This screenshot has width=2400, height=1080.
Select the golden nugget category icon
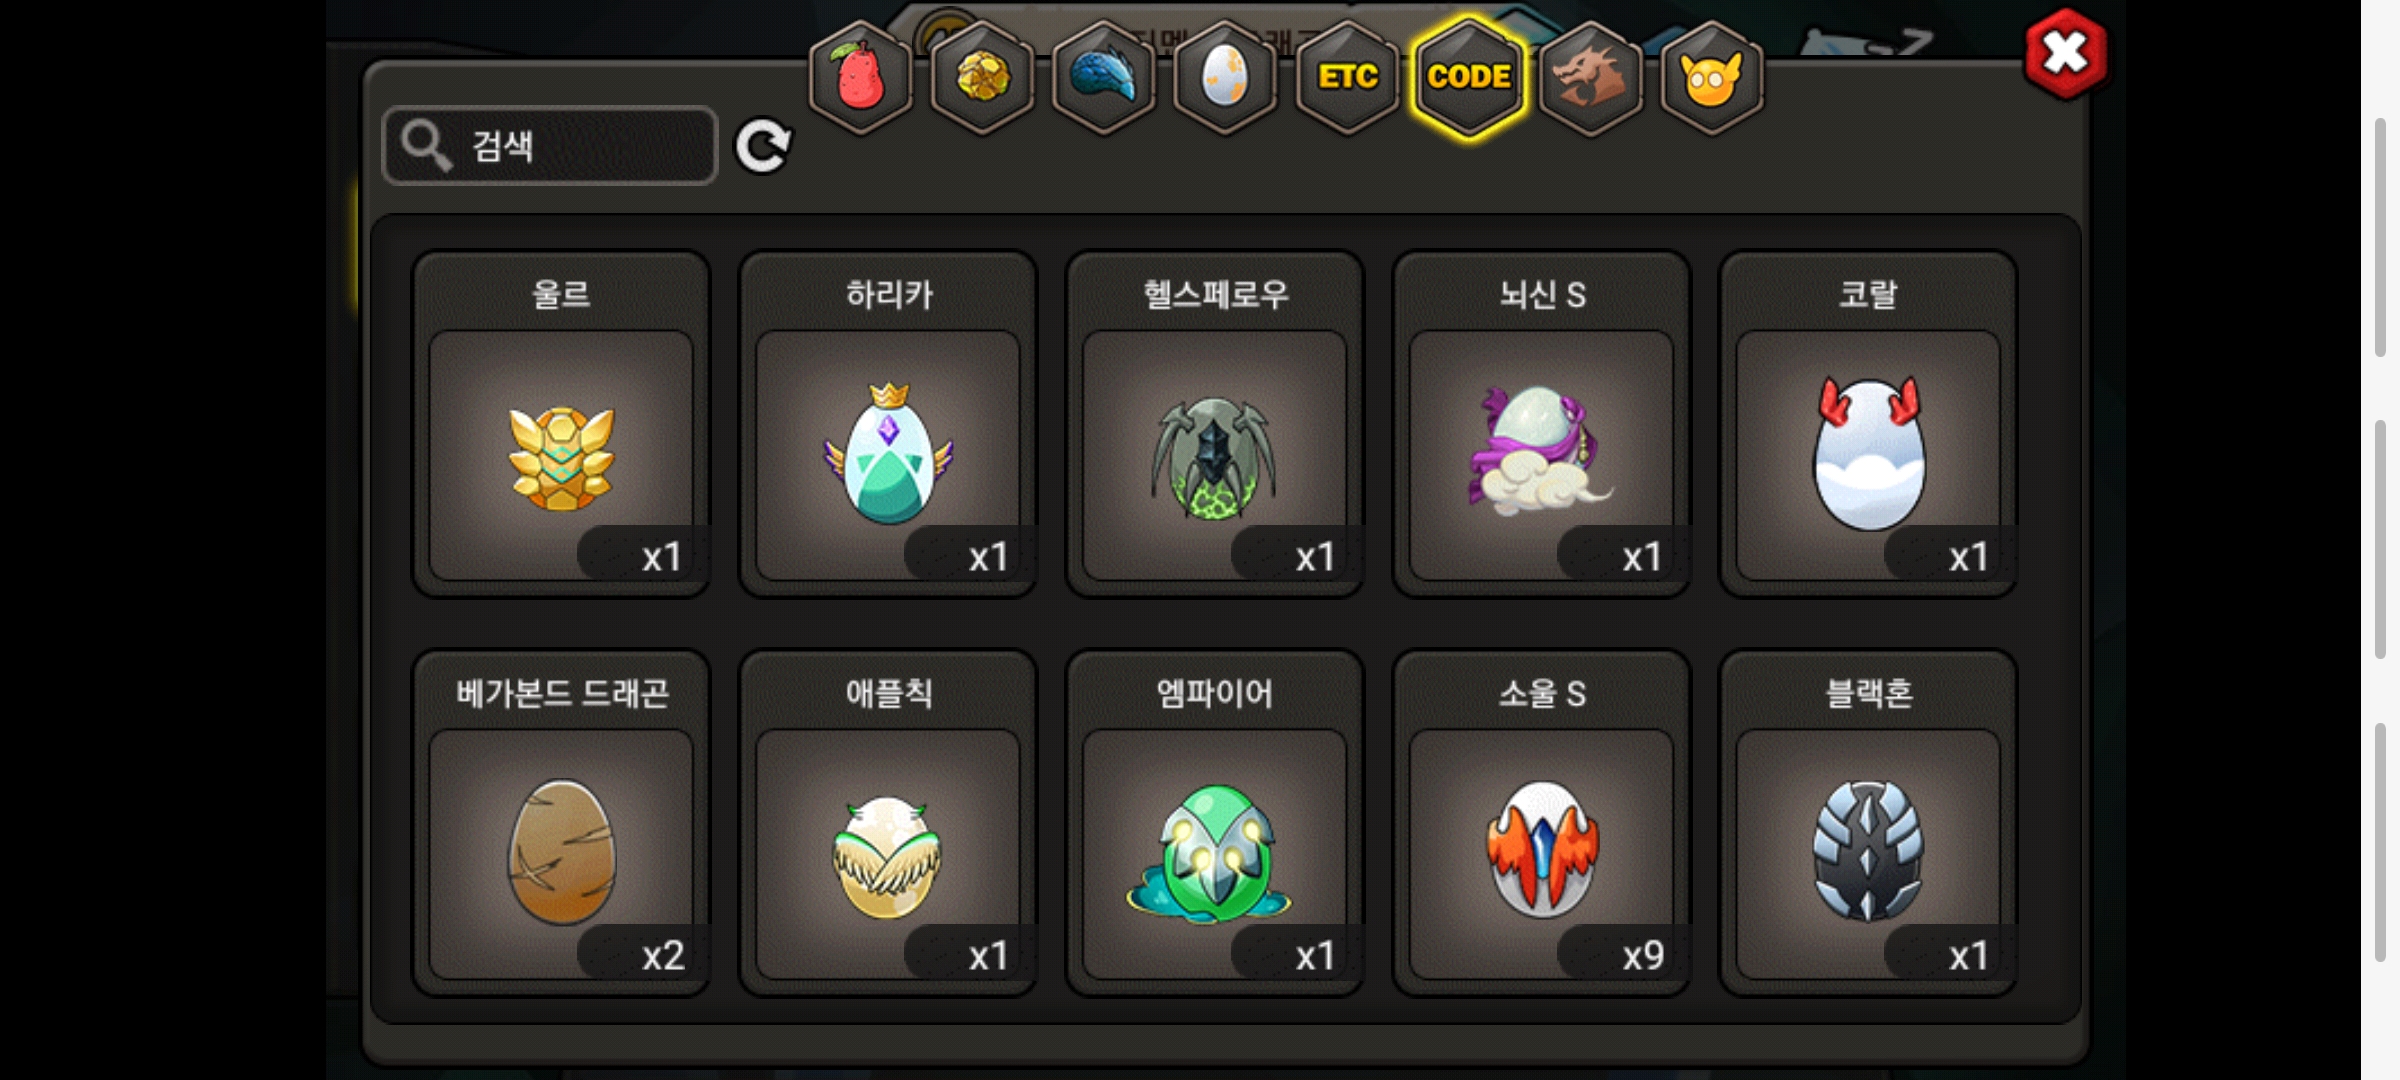(x=982, y=77)
